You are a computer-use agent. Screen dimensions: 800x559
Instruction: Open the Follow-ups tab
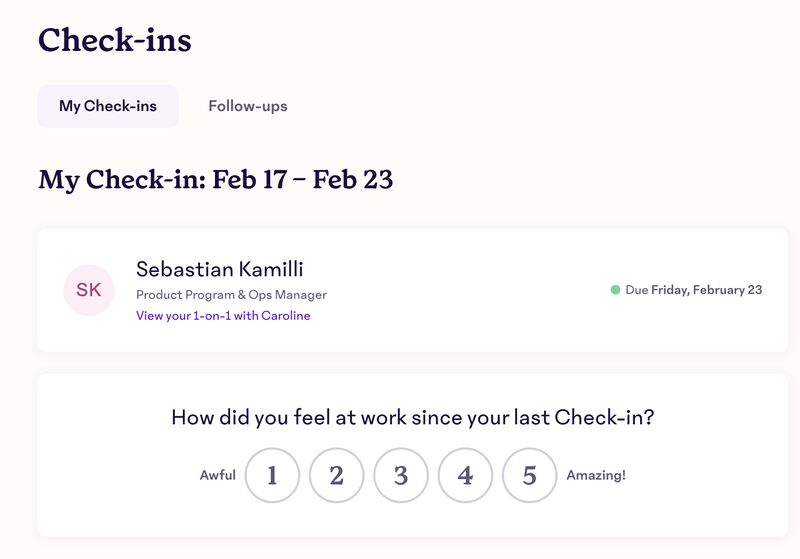pyautogui.click(x=248, y=106)
